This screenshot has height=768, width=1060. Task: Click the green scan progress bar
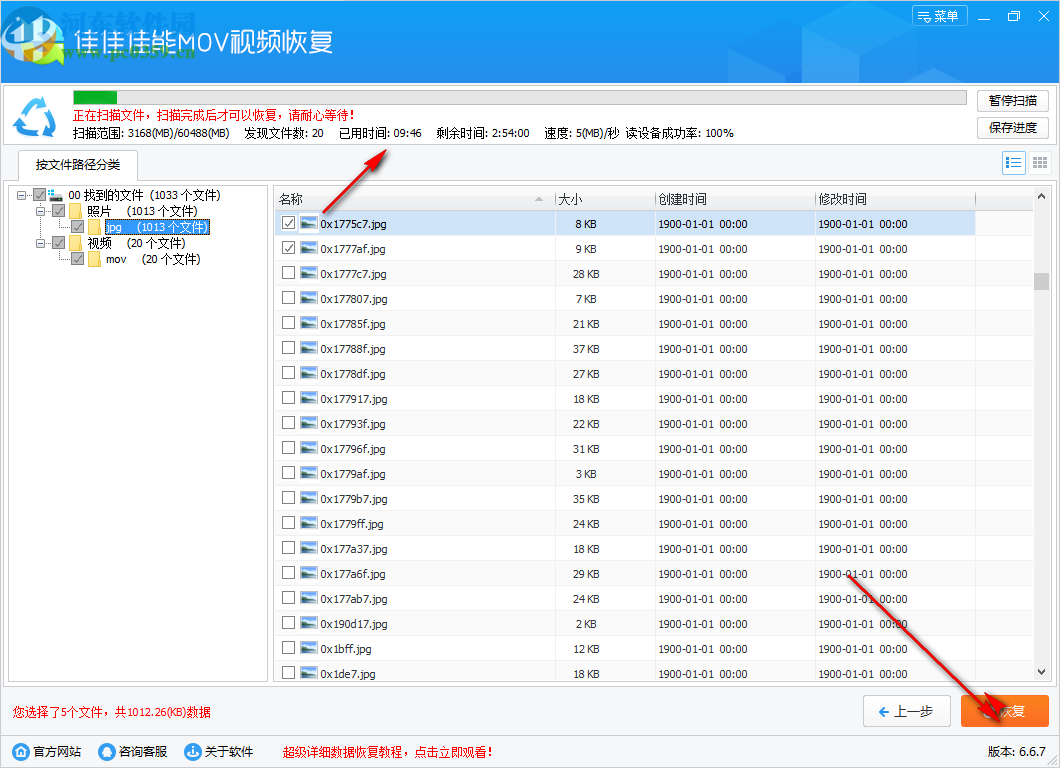point(95,97)
